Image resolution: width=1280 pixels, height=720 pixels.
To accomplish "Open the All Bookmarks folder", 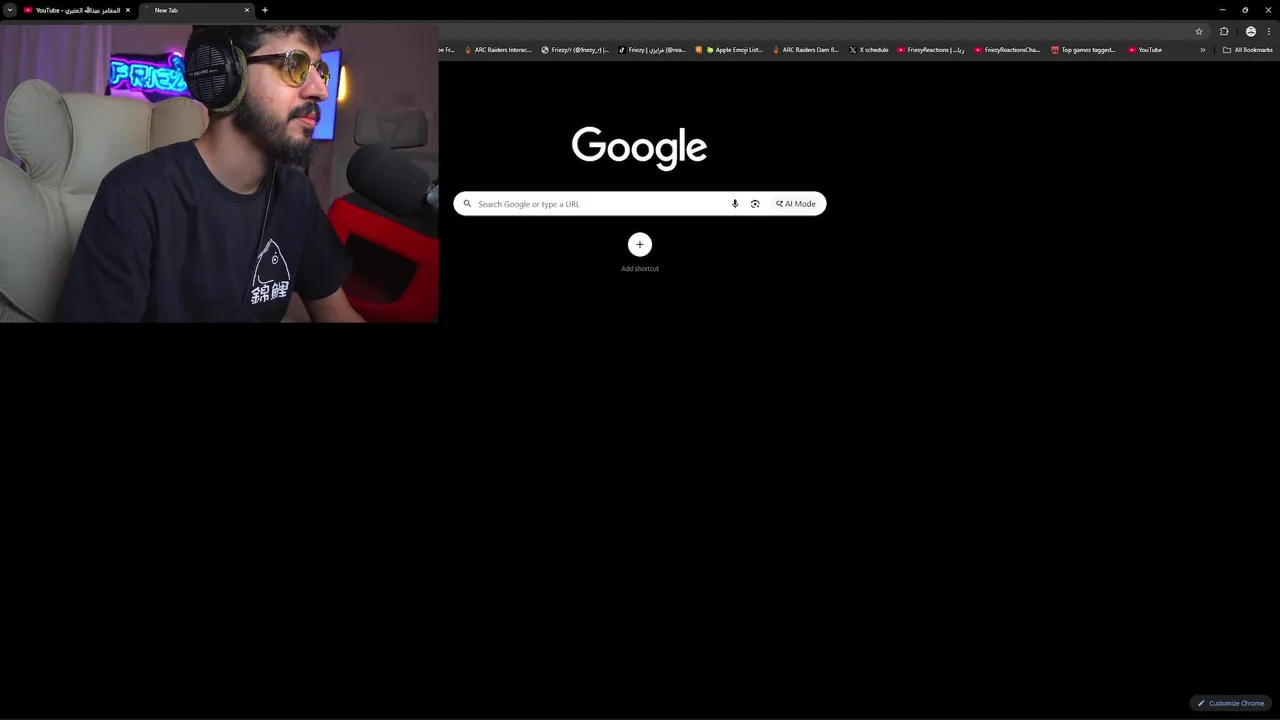I will [x=1248, y=50].
